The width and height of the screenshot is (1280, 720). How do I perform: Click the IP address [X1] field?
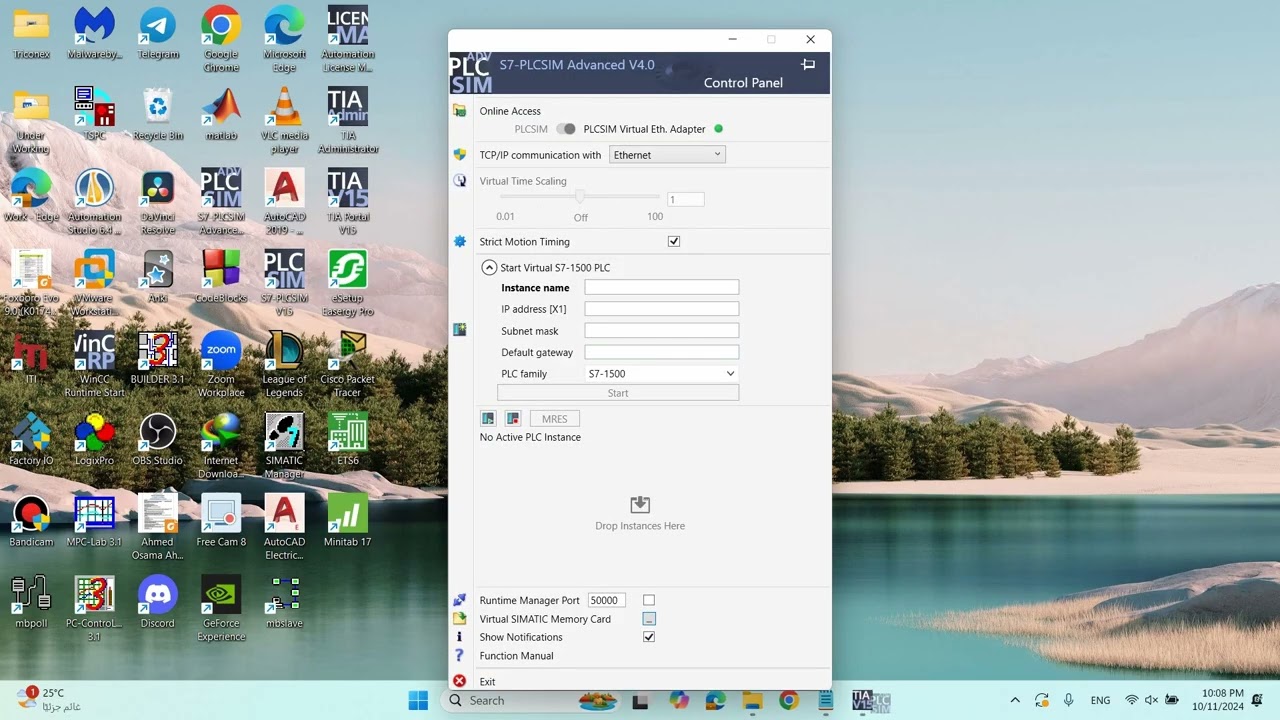[x=661, y=309]
